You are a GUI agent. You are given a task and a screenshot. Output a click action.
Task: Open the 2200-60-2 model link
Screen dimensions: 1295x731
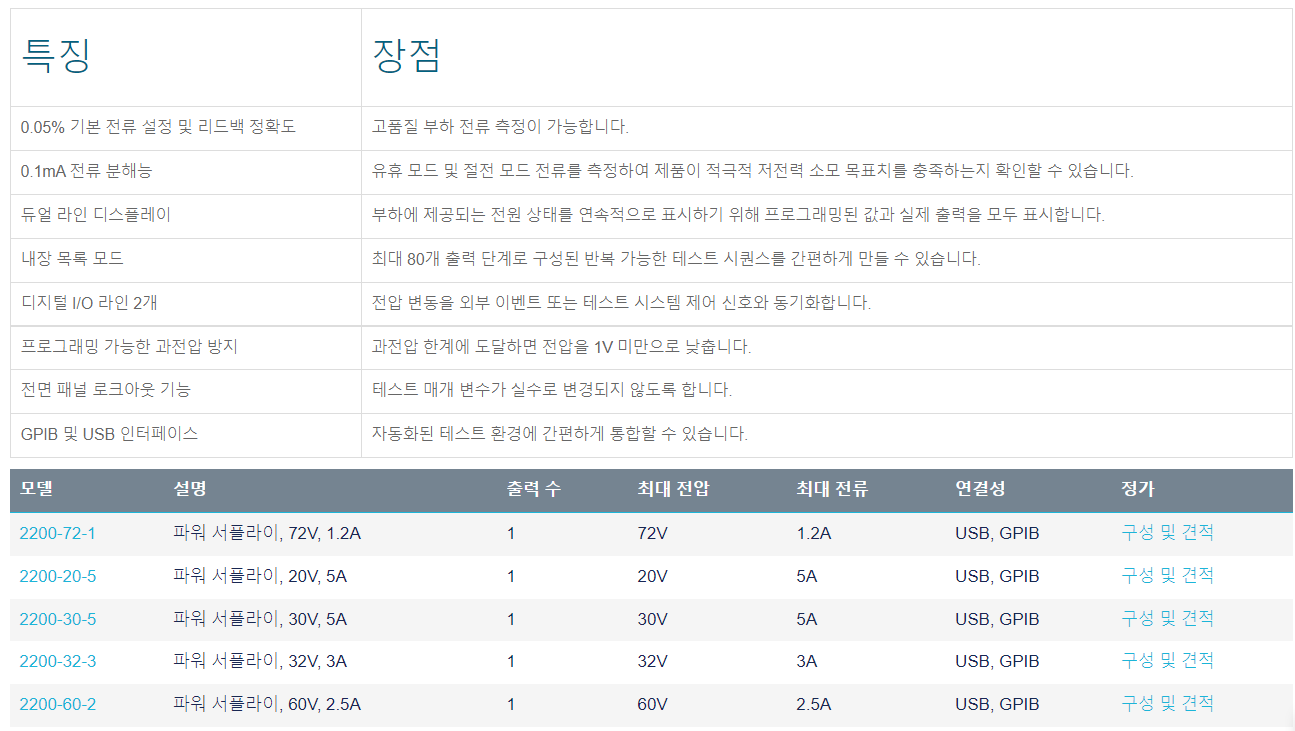(58, 705)
